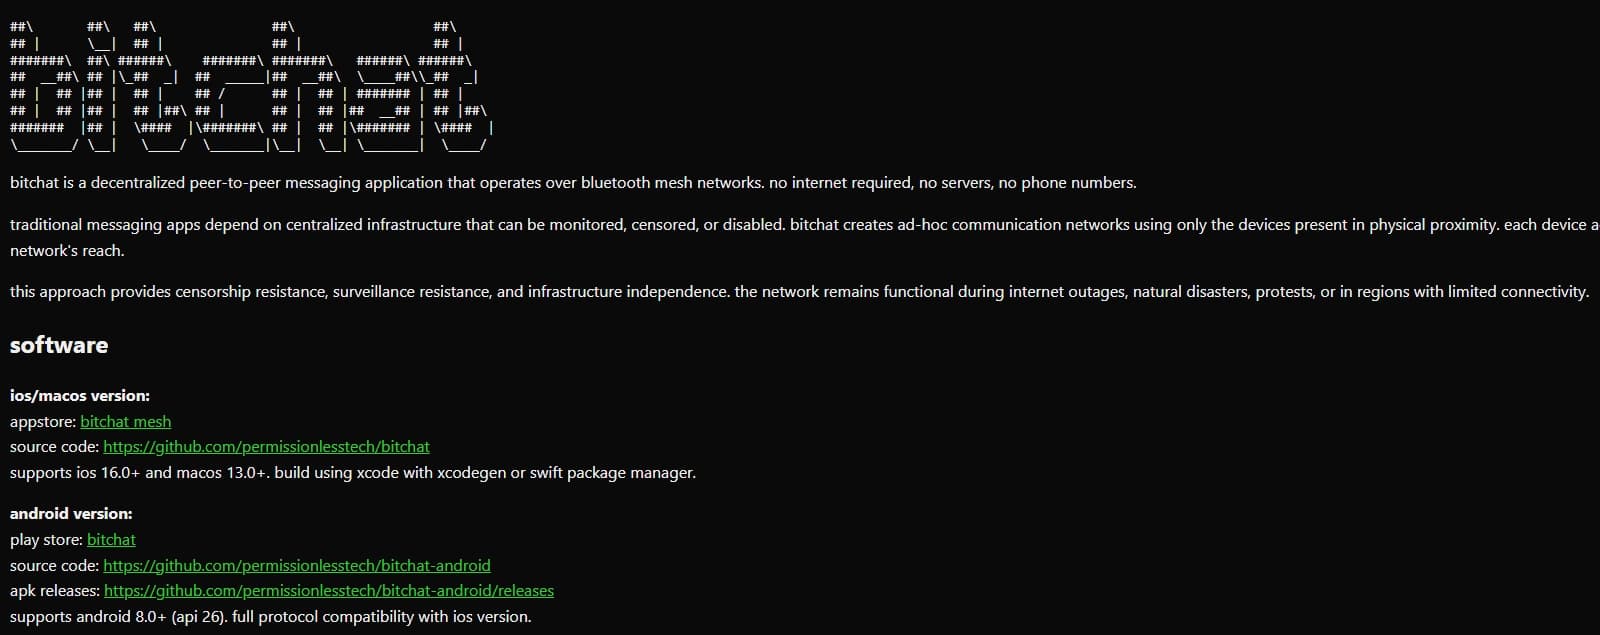
Task: Open the bitchat mesh appstore link
Action: click(125, 422)
